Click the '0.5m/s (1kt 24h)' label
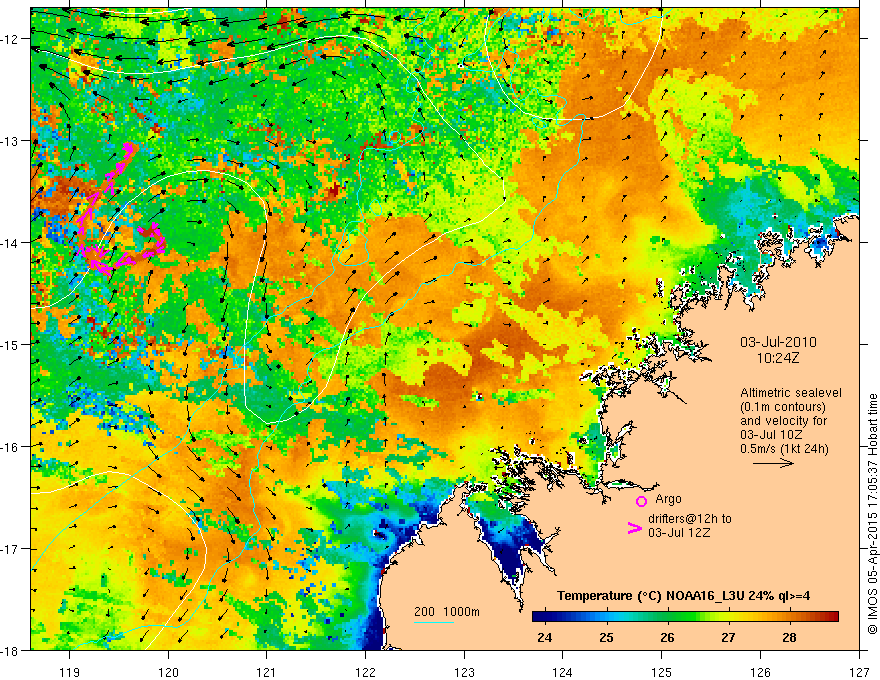This screenshot has width=880, height=680. click(784, 449)
